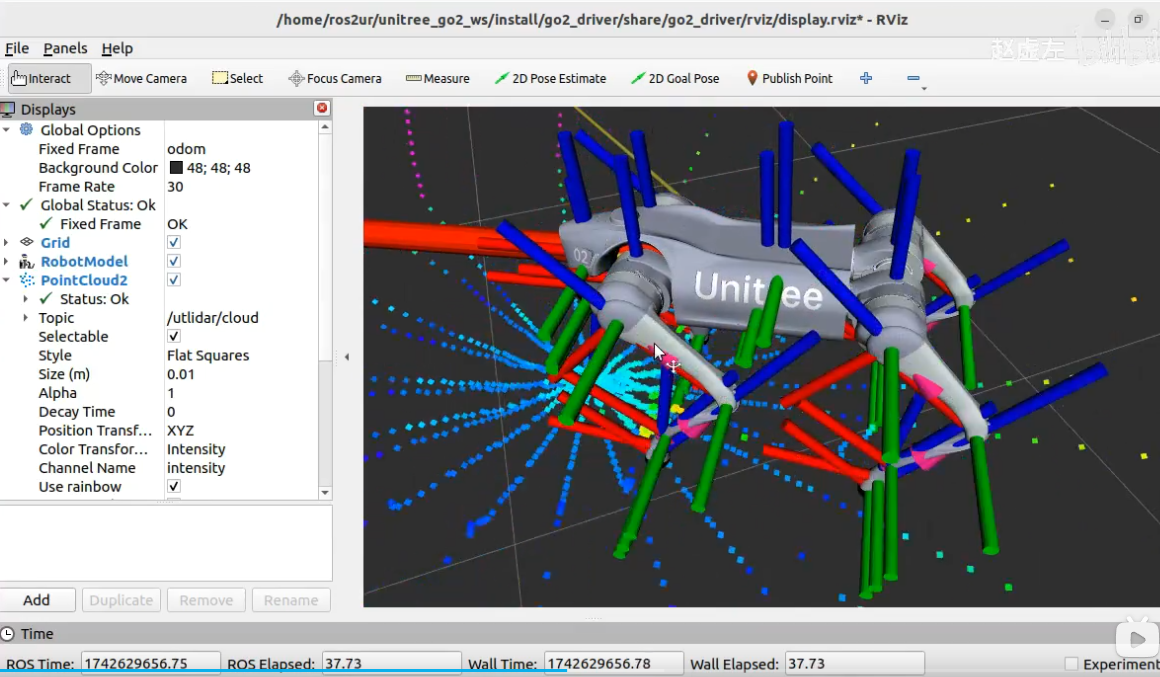This screenshot has width=1160, height=677.
Task: Toggle the RobotModel display checkbox
Action: (174, 261)
